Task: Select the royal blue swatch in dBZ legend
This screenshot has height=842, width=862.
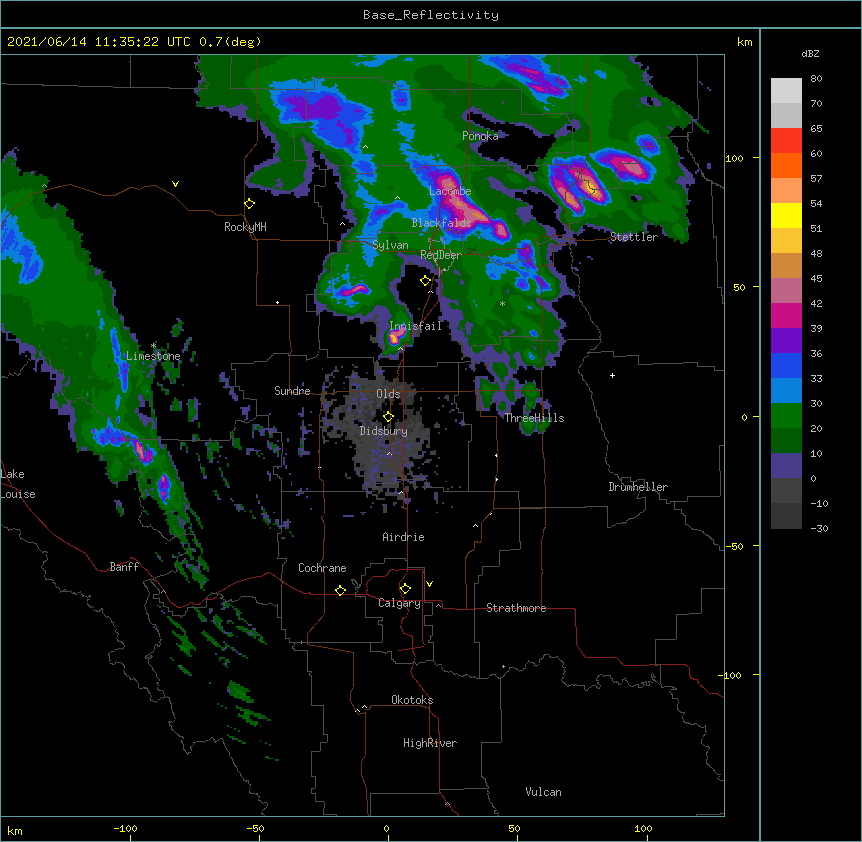Action: tap(786, 365)
